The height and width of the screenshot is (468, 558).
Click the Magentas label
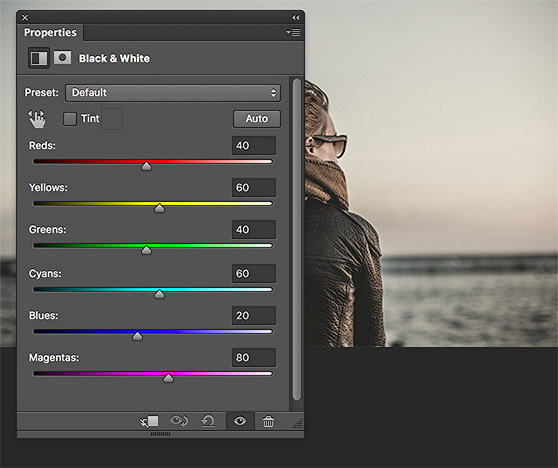click(54, 358)
